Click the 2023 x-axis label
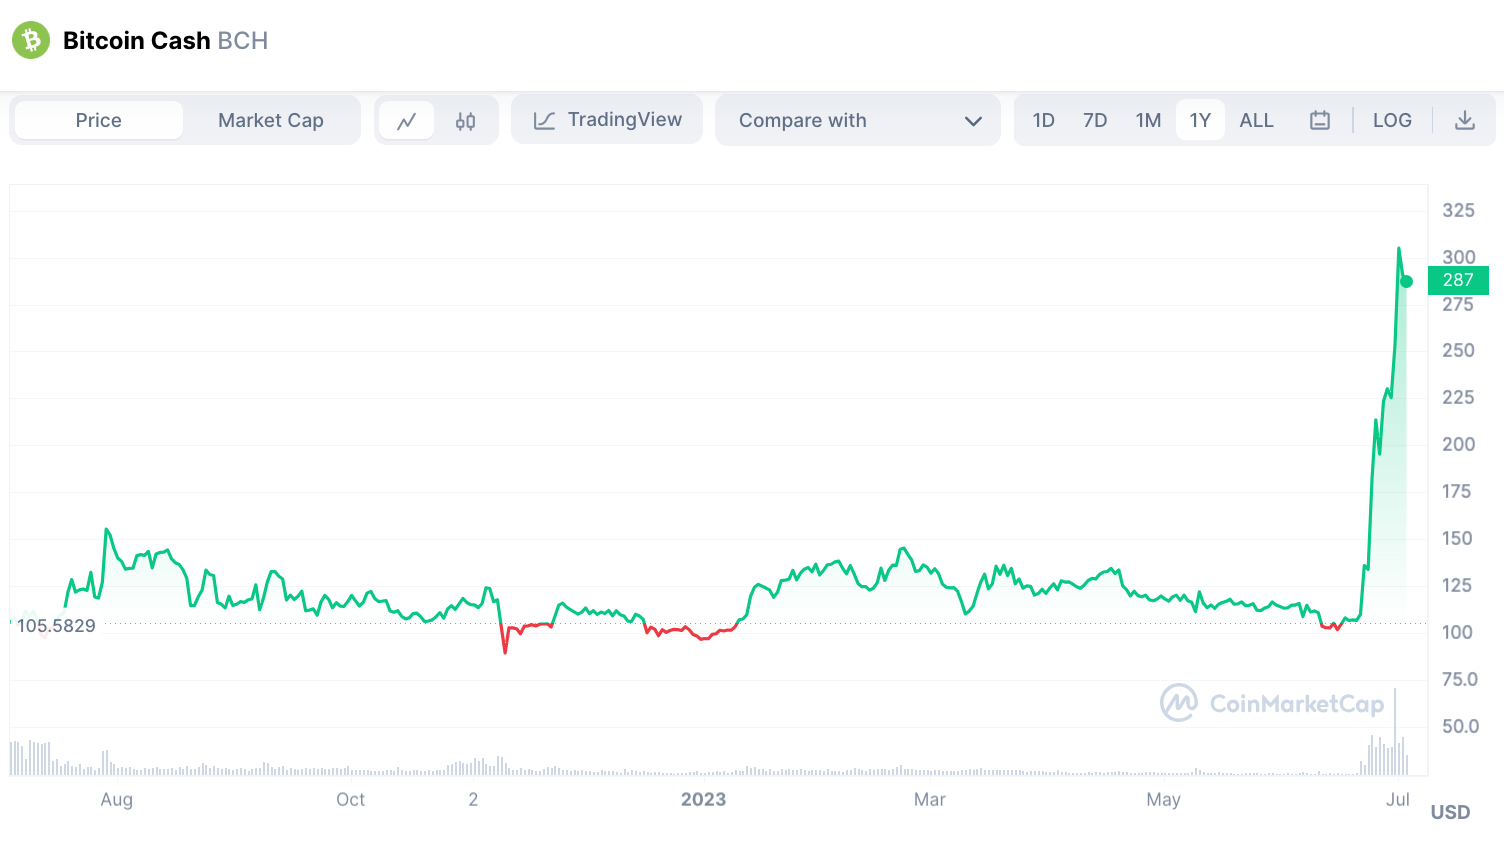This screenshot has height=847, width=1504. click(703, 799)
